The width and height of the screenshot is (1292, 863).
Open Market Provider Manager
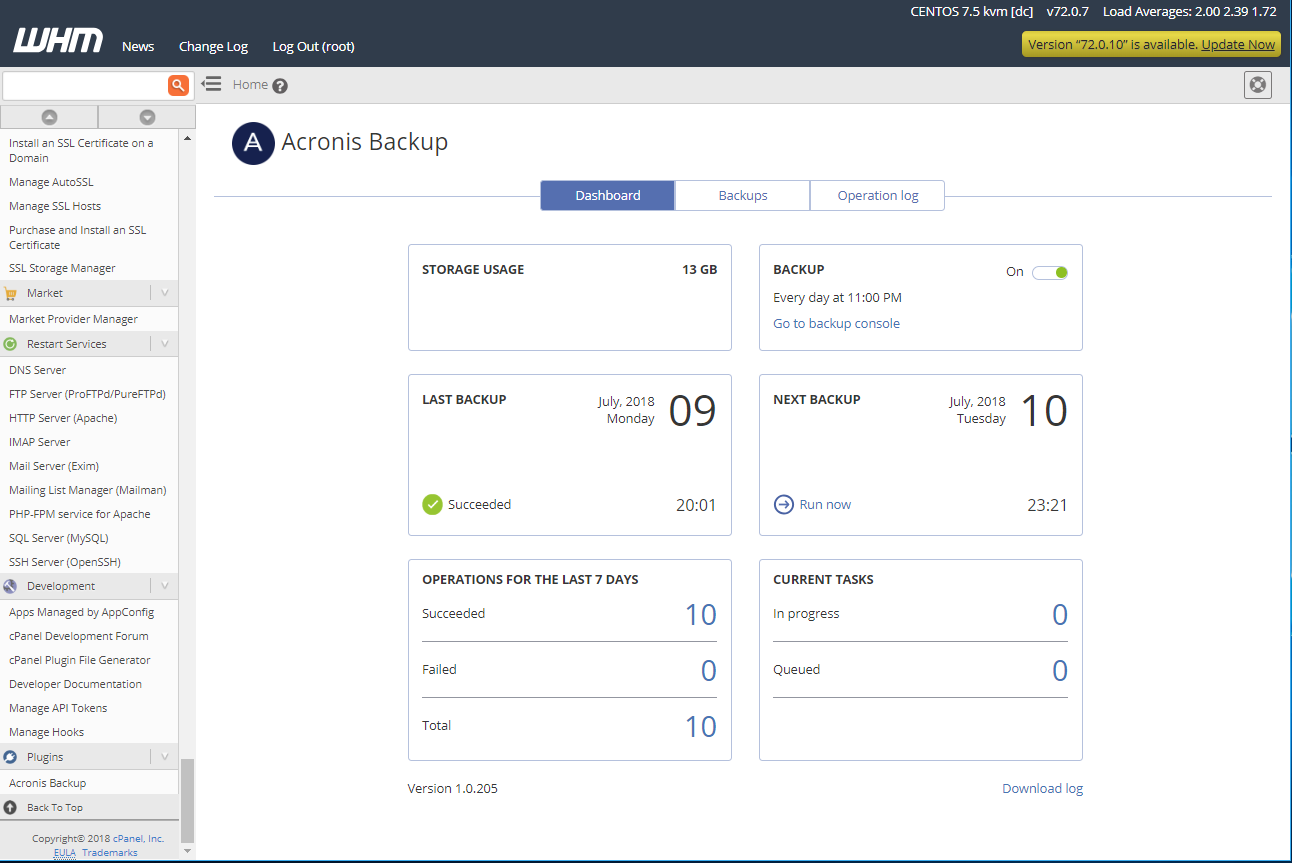point(73,319)
